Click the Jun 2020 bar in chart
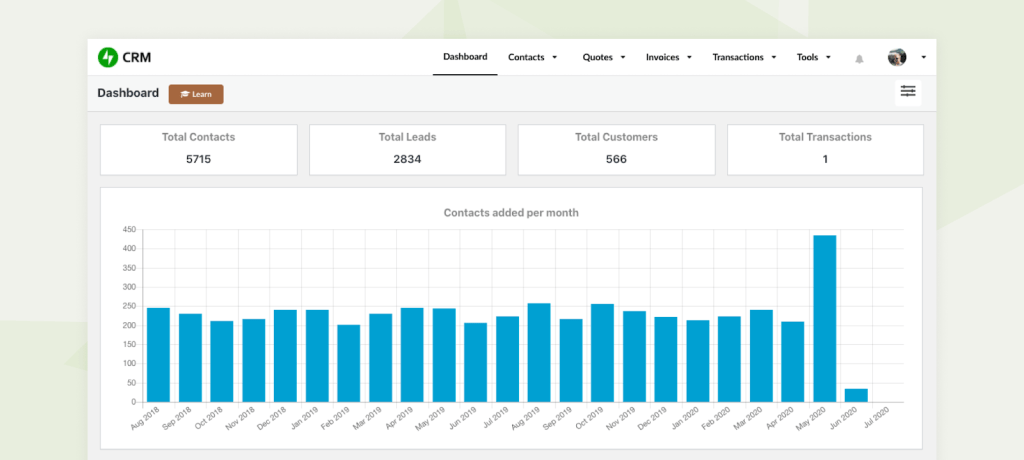Viewport: 1024px width, 460px height. 856,396
